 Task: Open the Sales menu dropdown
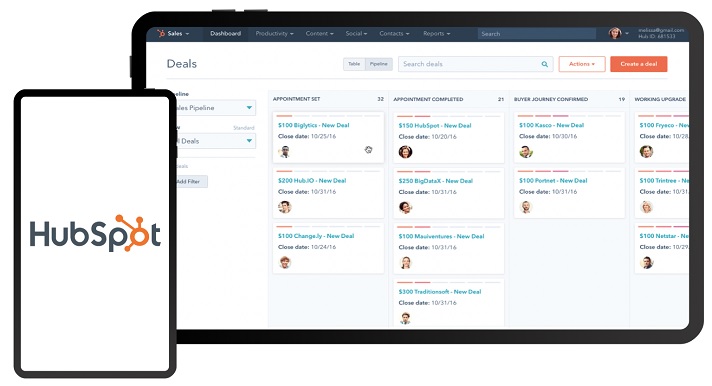178,34
